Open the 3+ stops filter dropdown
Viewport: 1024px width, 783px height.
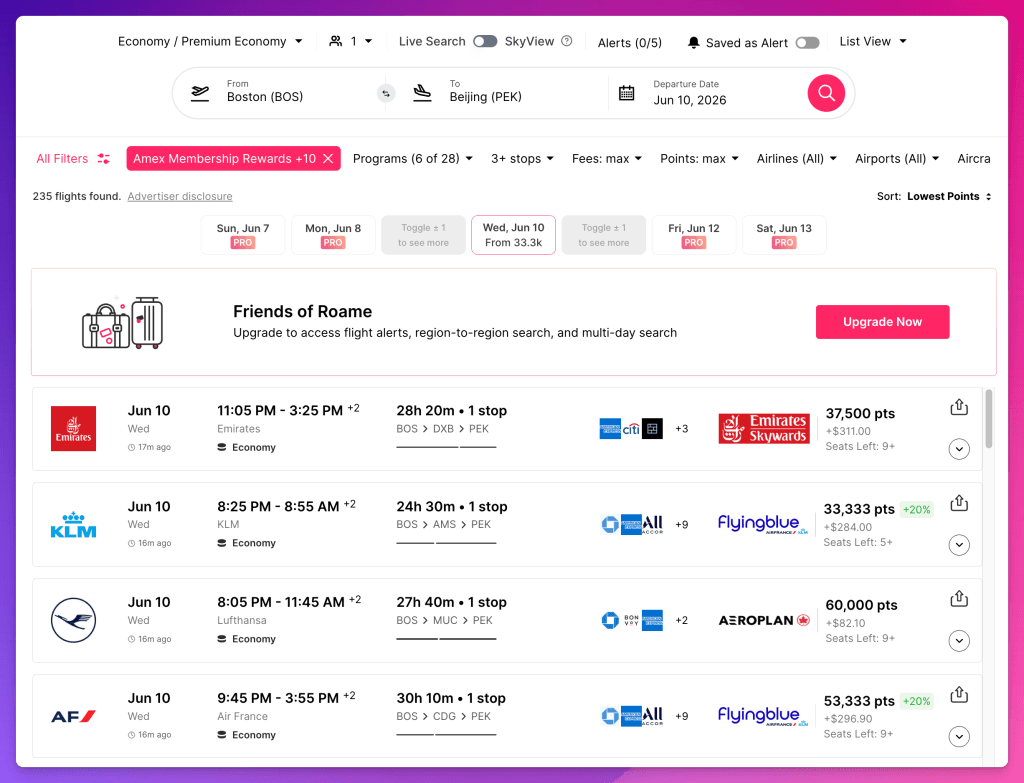(522, 159)
